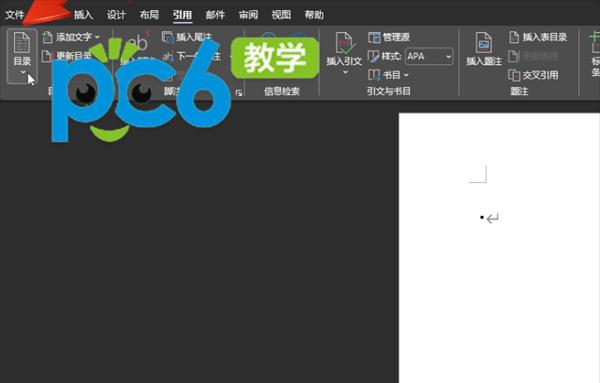The width and height of the screenshot is (600, 383).
Task: Open 管理源 (Manage Sources)
Action: [389, 37]
